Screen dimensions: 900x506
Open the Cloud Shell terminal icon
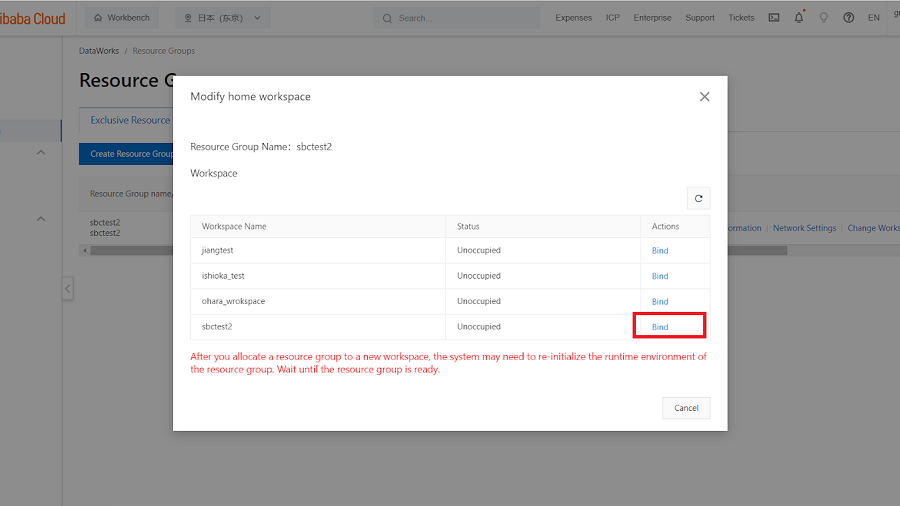point(774,18)
